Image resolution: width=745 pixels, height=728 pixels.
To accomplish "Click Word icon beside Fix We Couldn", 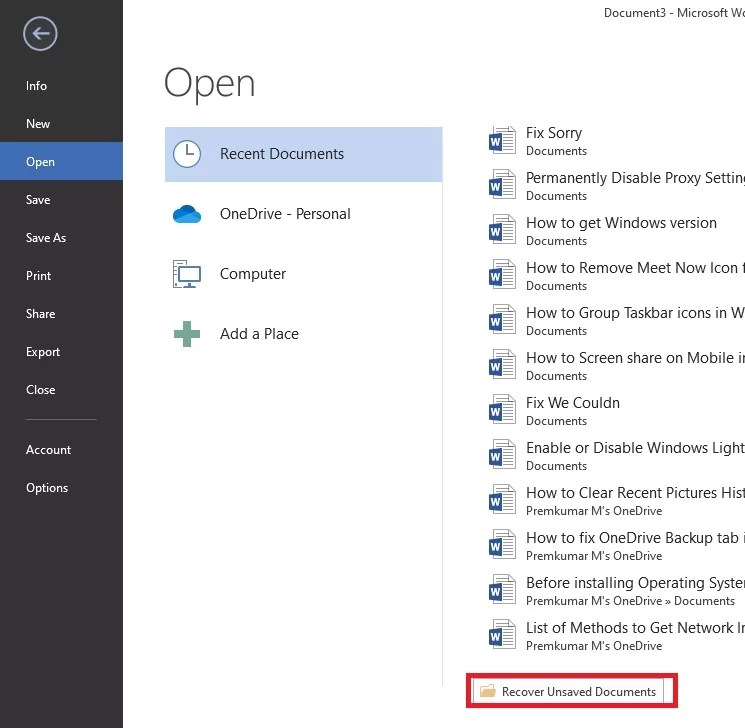I will coord(502,410).
